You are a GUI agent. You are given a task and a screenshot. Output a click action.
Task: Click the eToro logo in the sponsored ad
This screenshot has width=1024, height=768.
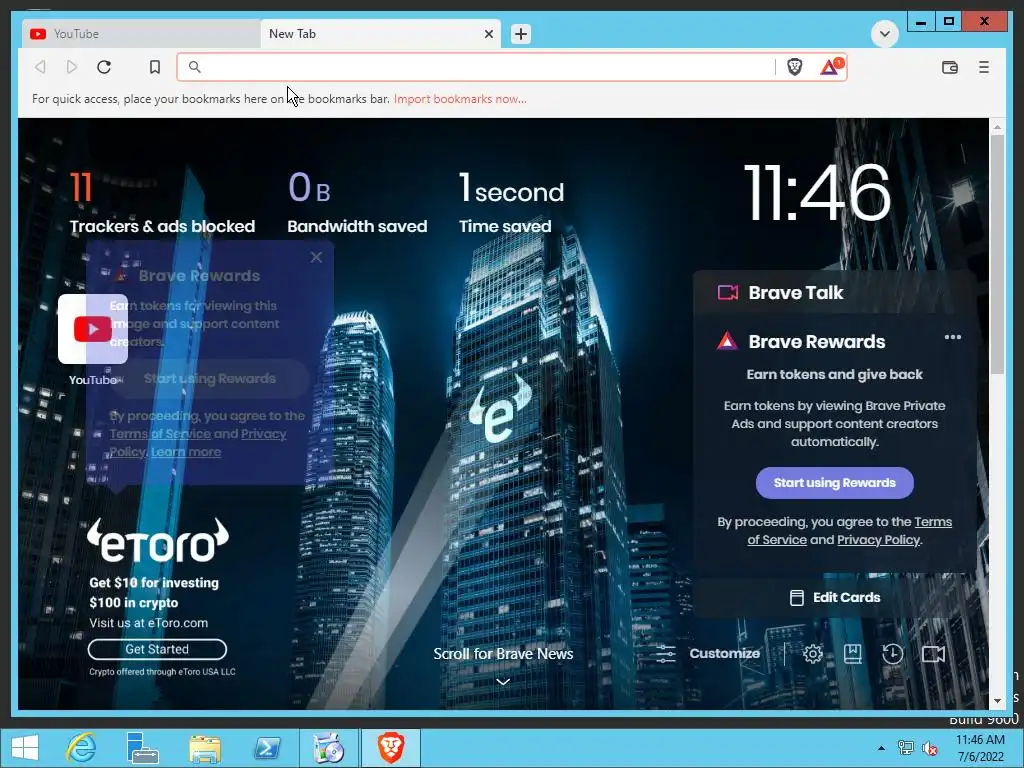(158, 541)
